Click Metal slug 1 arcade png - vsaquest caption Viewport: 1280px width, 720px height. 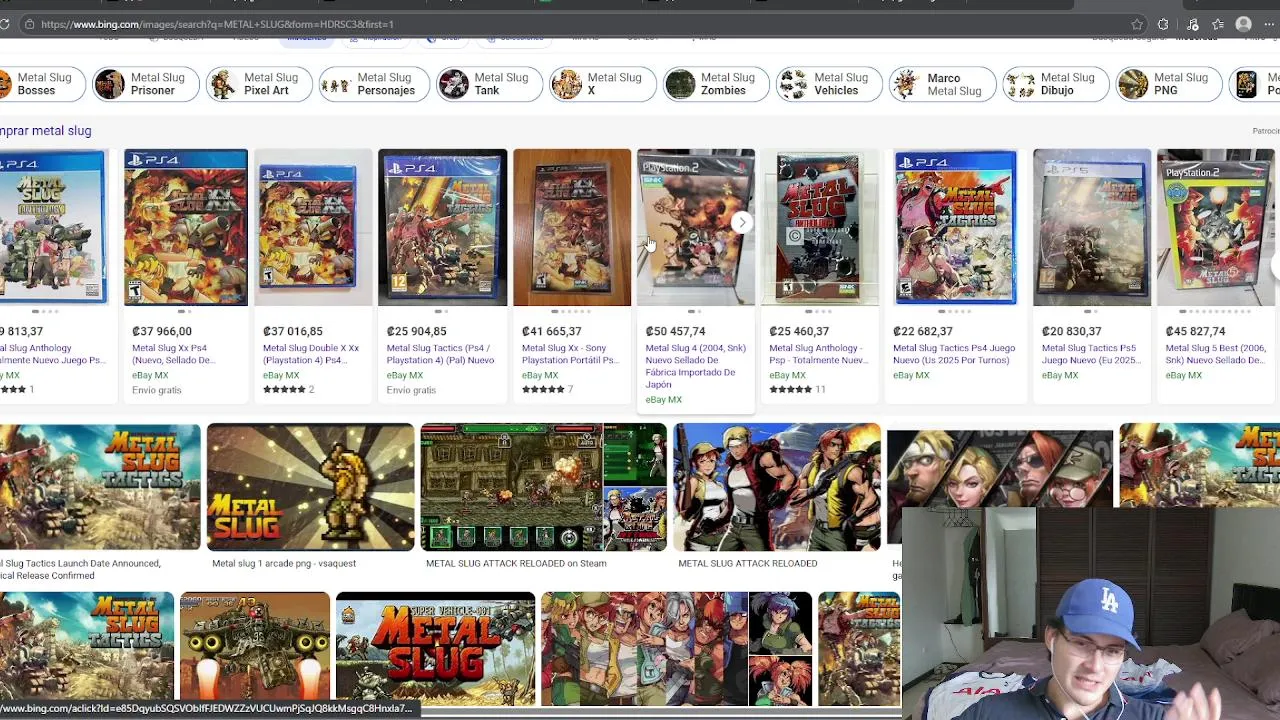pyautogui.click(x=284, y=563)
